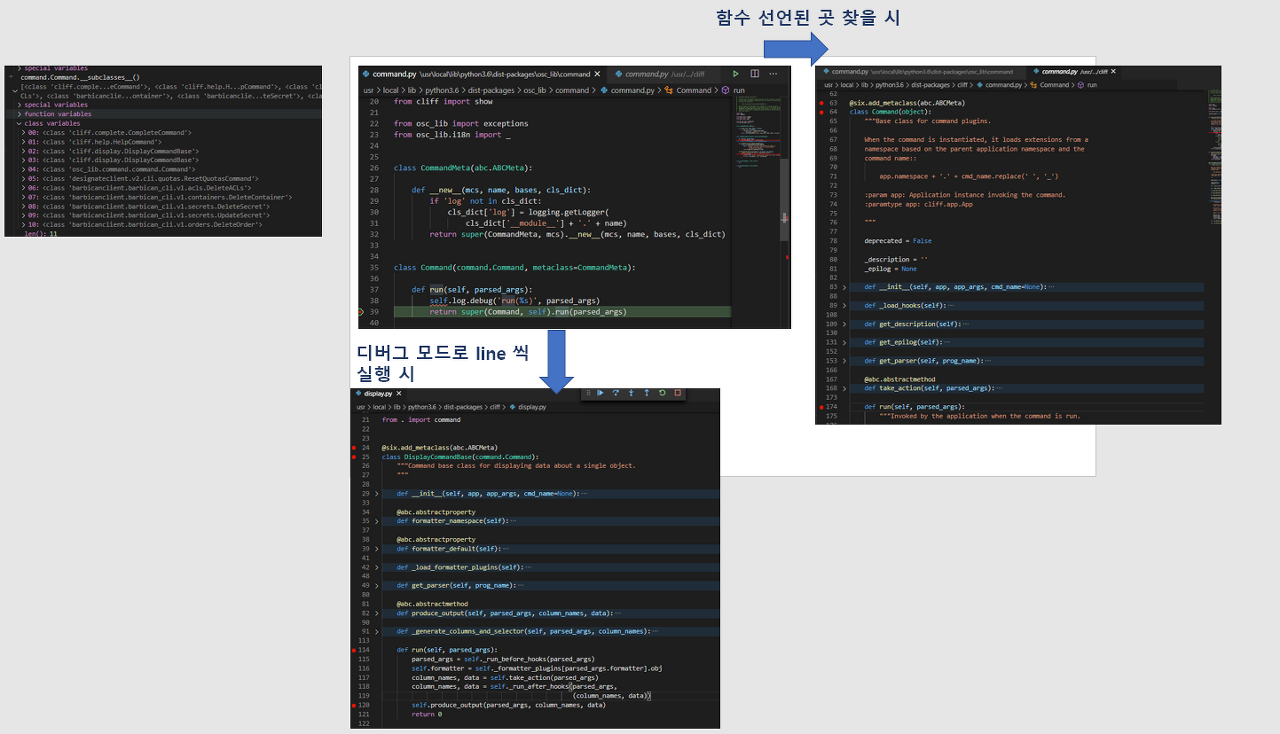This screenshot has width=1280, height=734.
Task: Toggle breakpoint on line 63 in right editor
Action: click(x=821, y=103)
